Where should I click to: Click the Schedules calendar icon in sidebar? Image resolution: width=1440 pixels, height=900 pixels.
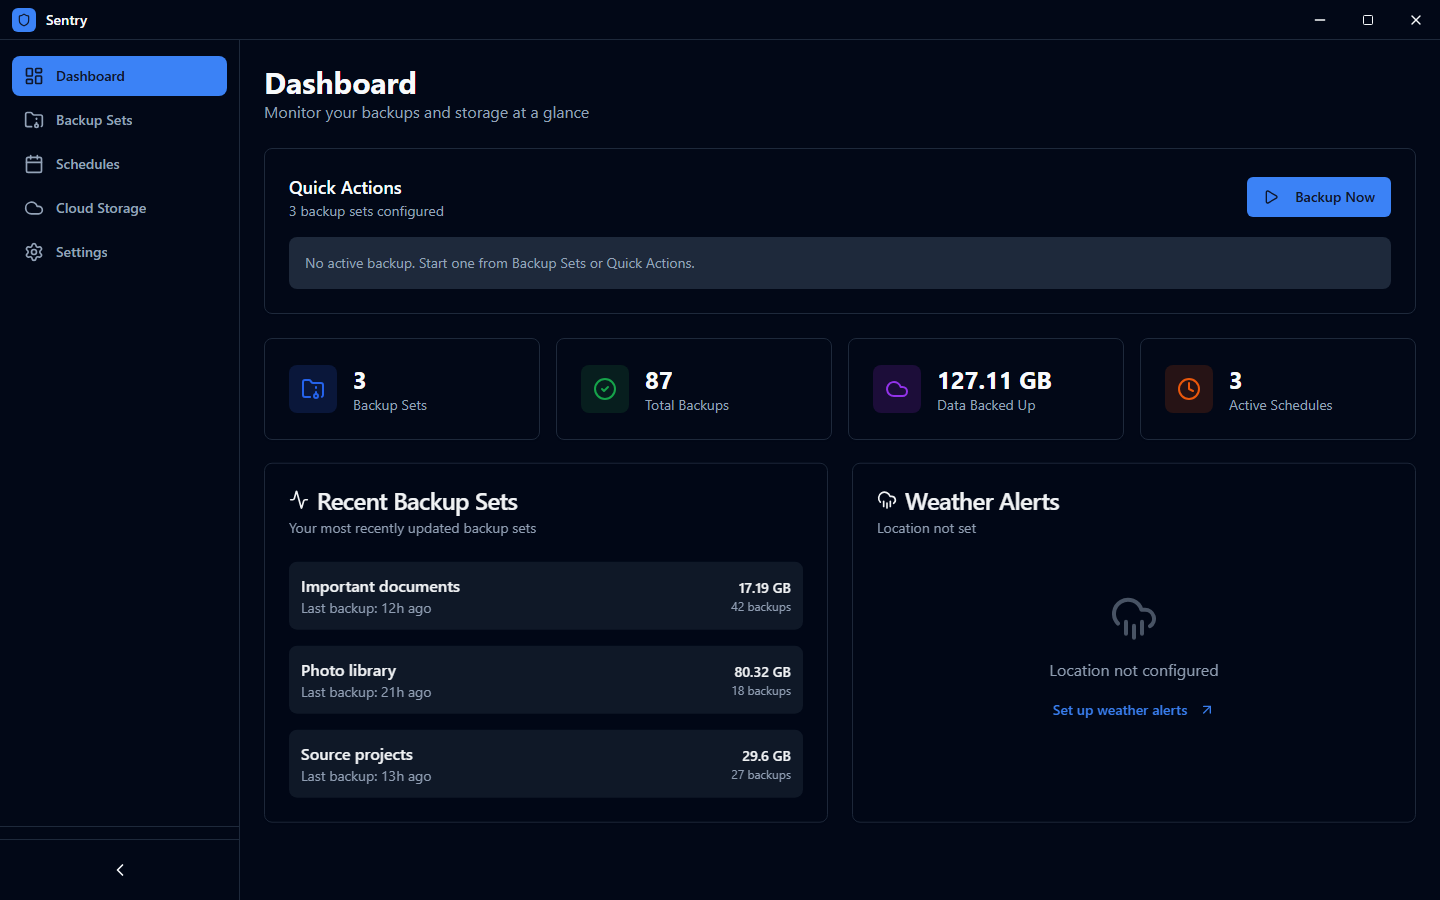[34, 164]
